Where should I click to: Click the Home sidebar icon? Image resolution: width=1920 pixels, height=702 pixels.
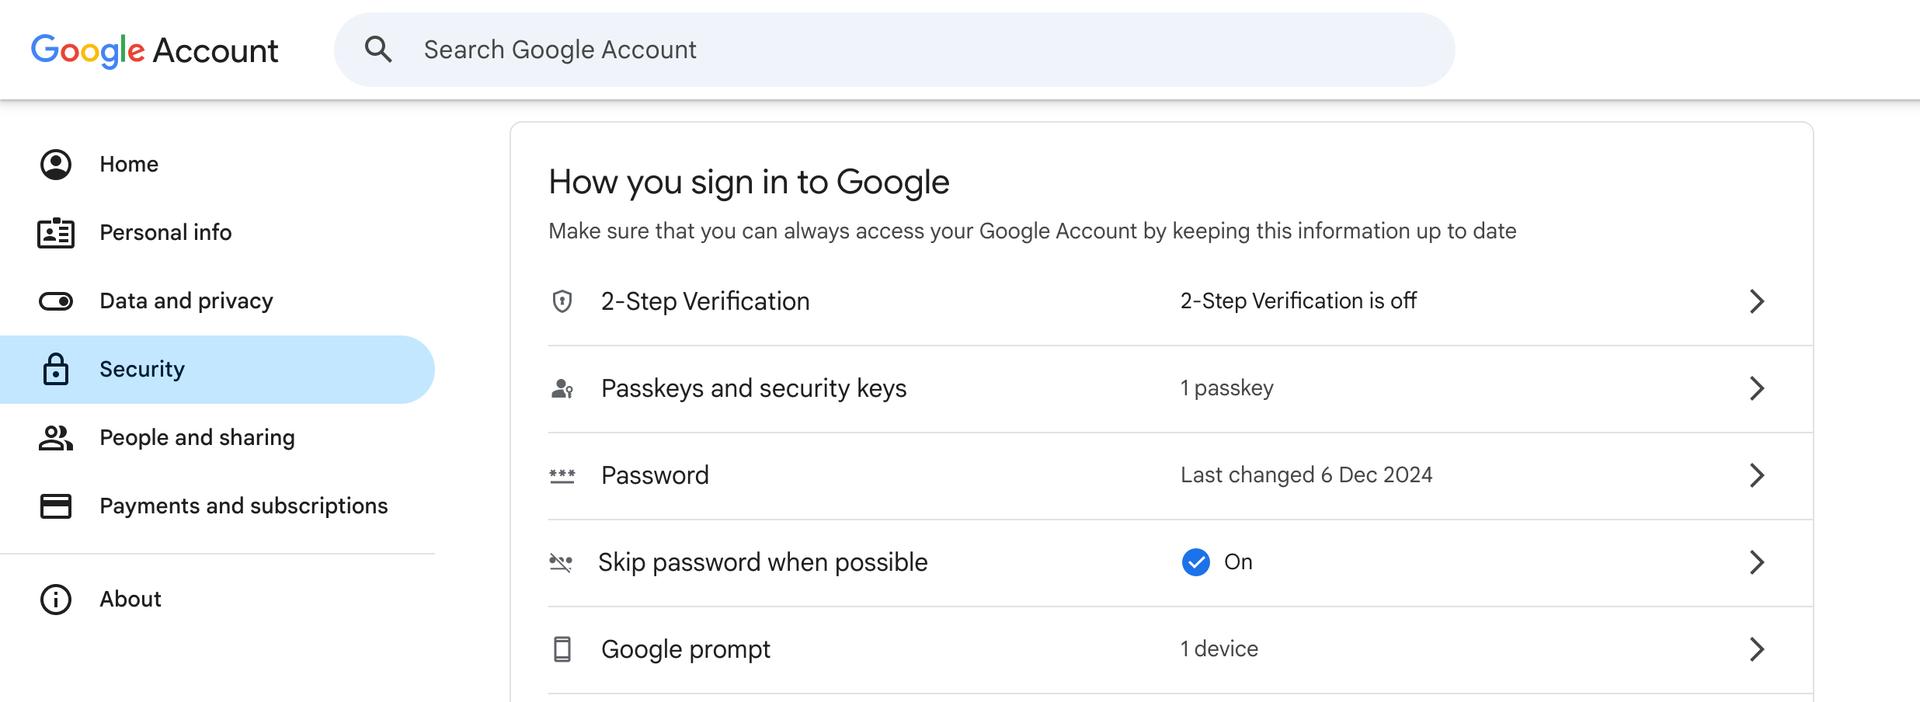[x=55, y=164]
